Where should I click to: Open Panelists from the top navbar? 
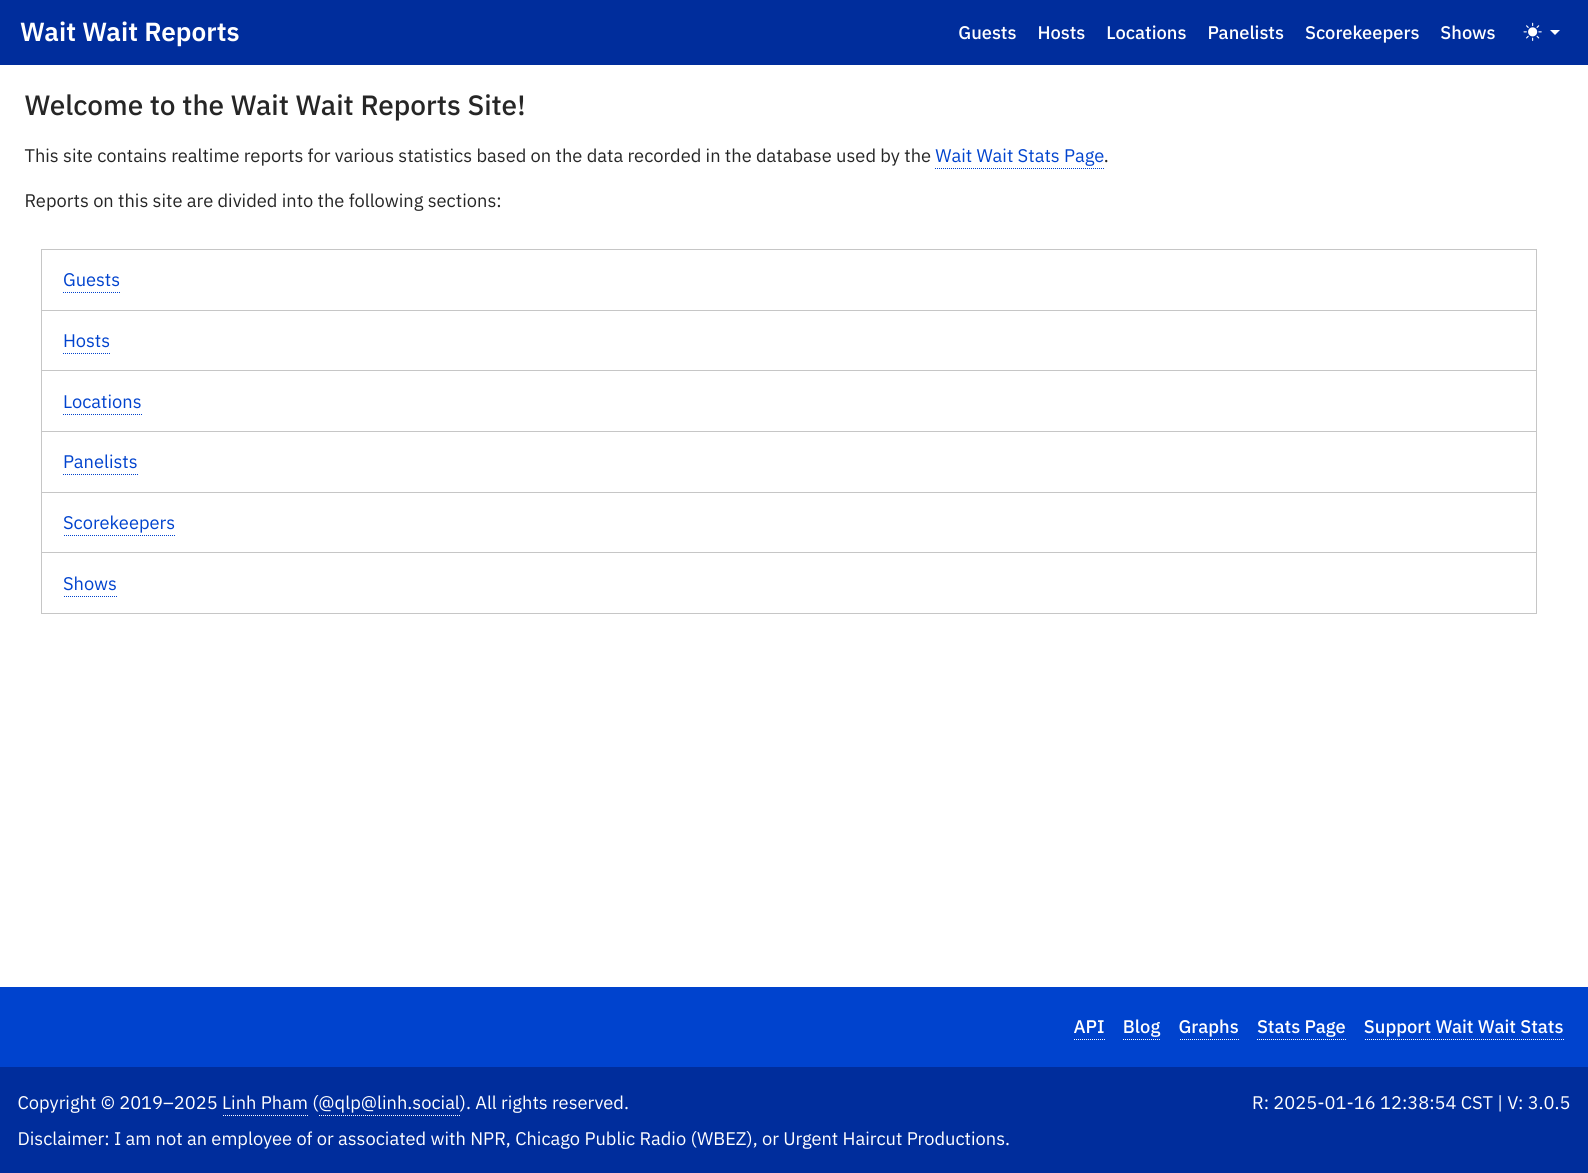tap(1244, 33)
